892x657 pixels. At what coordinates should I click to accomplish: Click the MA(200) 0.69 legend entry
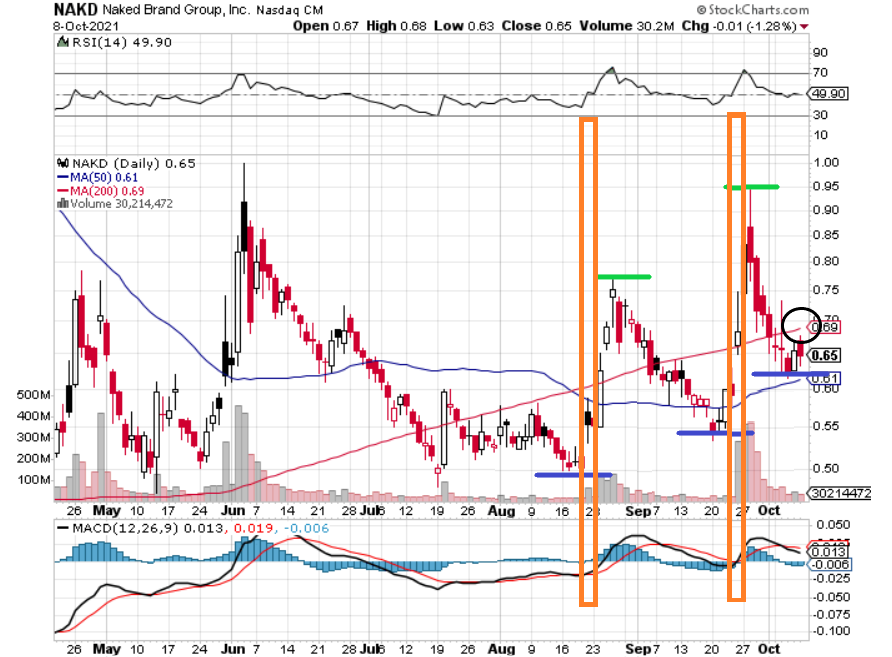click(x=100, y=191)
